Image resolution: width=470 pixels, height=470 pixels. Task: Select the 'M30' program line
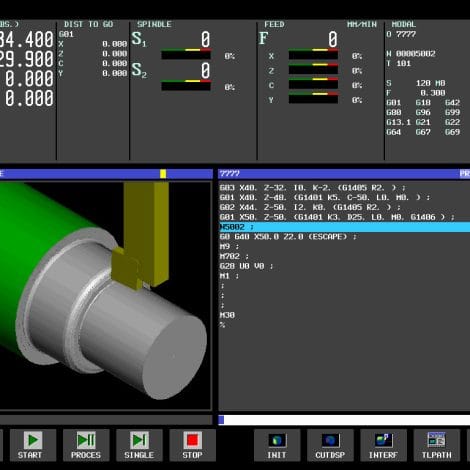pos(227,315)
